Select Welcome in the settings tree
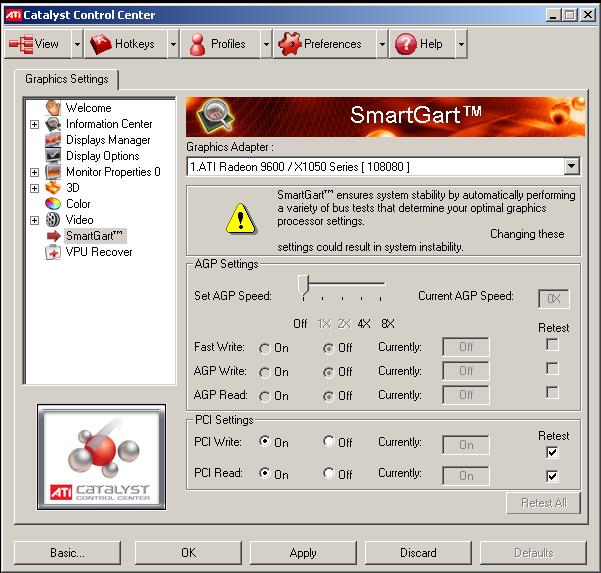 pos(89,108)
